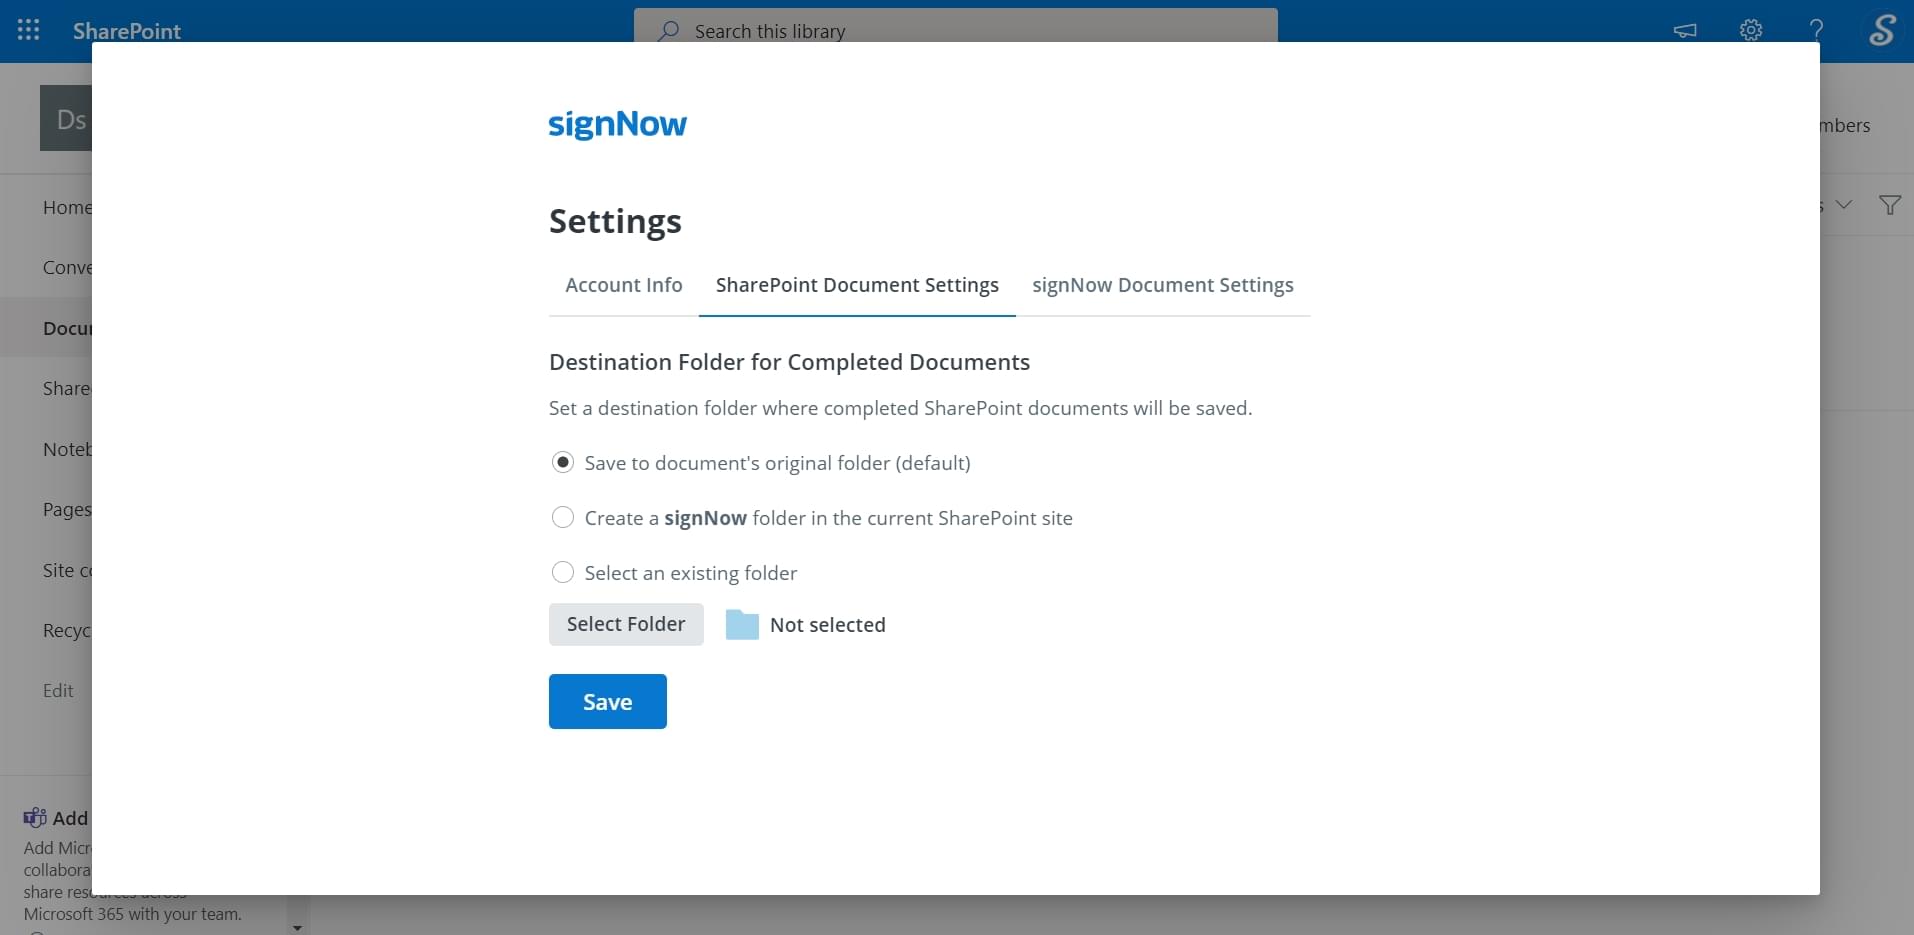Click the Select Folder button

click(x=626, y=624)
